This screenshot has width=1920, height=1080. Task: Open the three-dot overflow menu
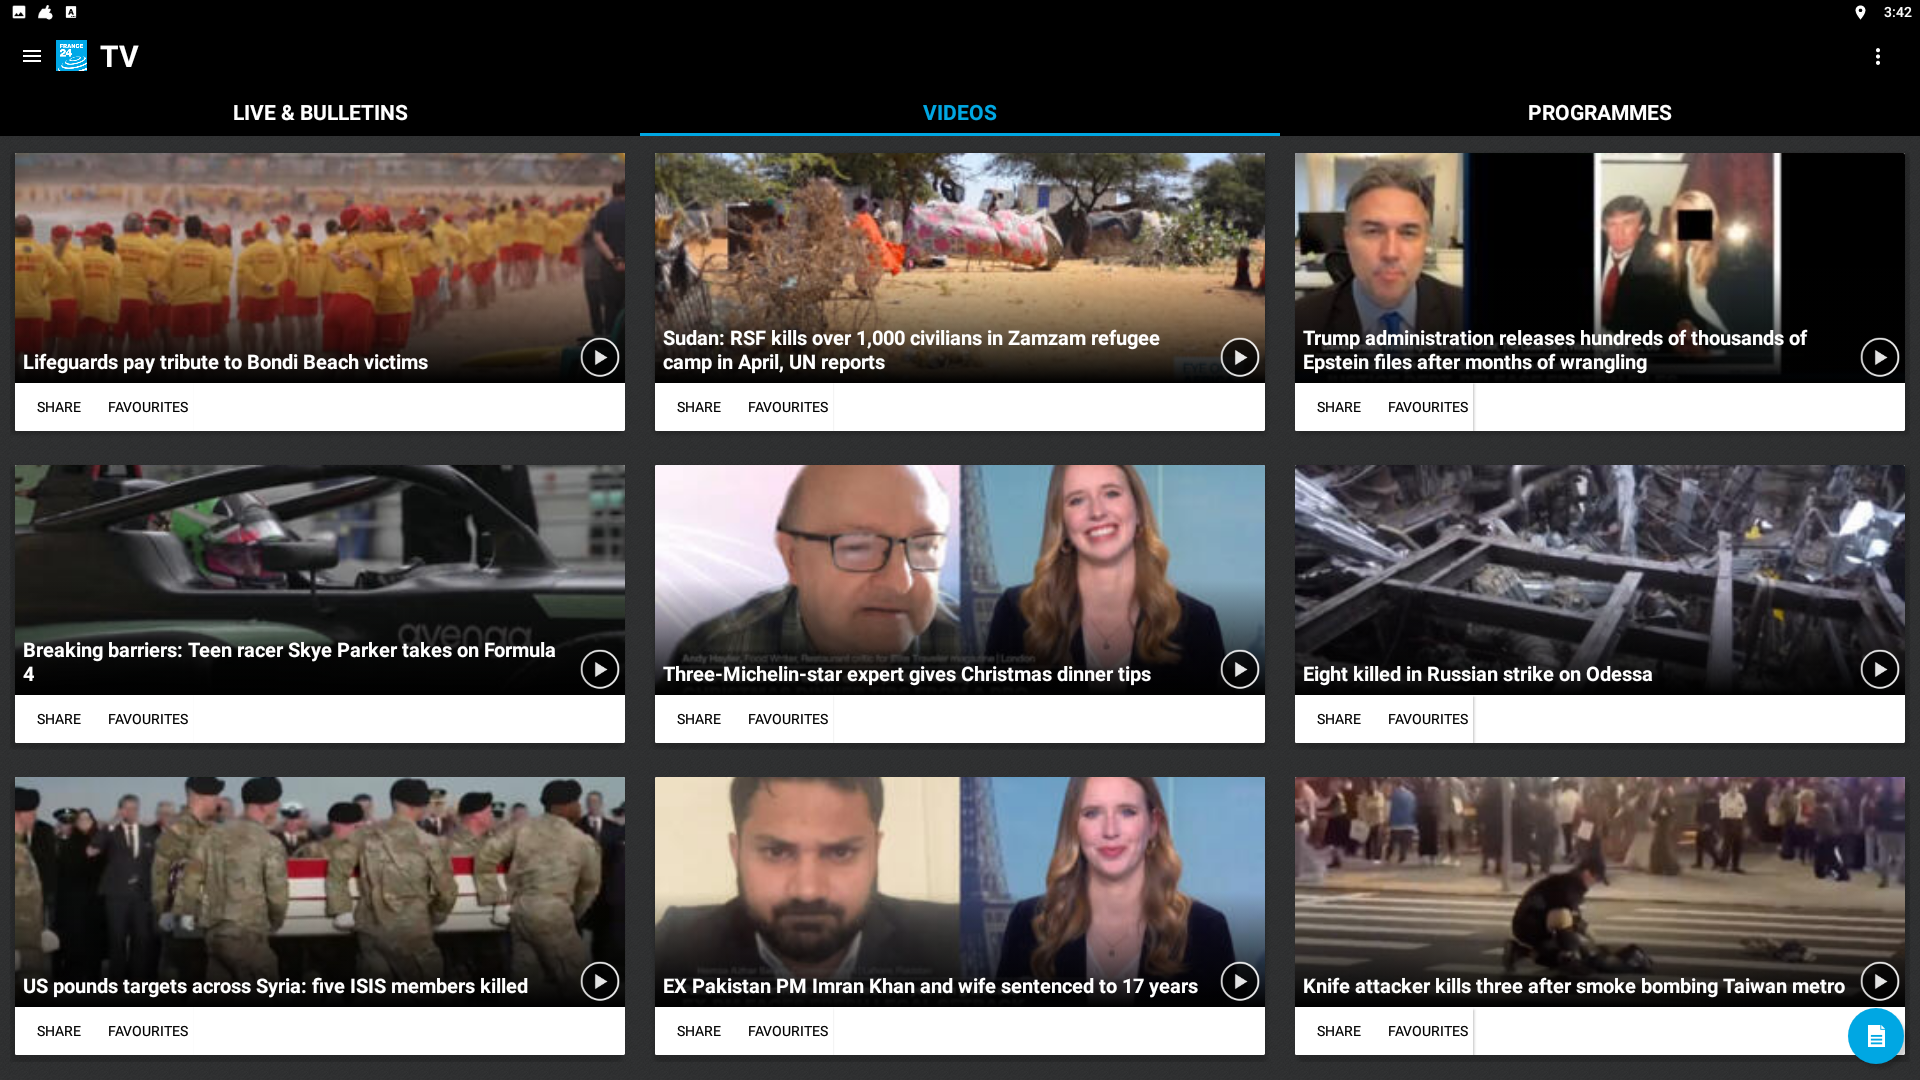[1877, 56]
